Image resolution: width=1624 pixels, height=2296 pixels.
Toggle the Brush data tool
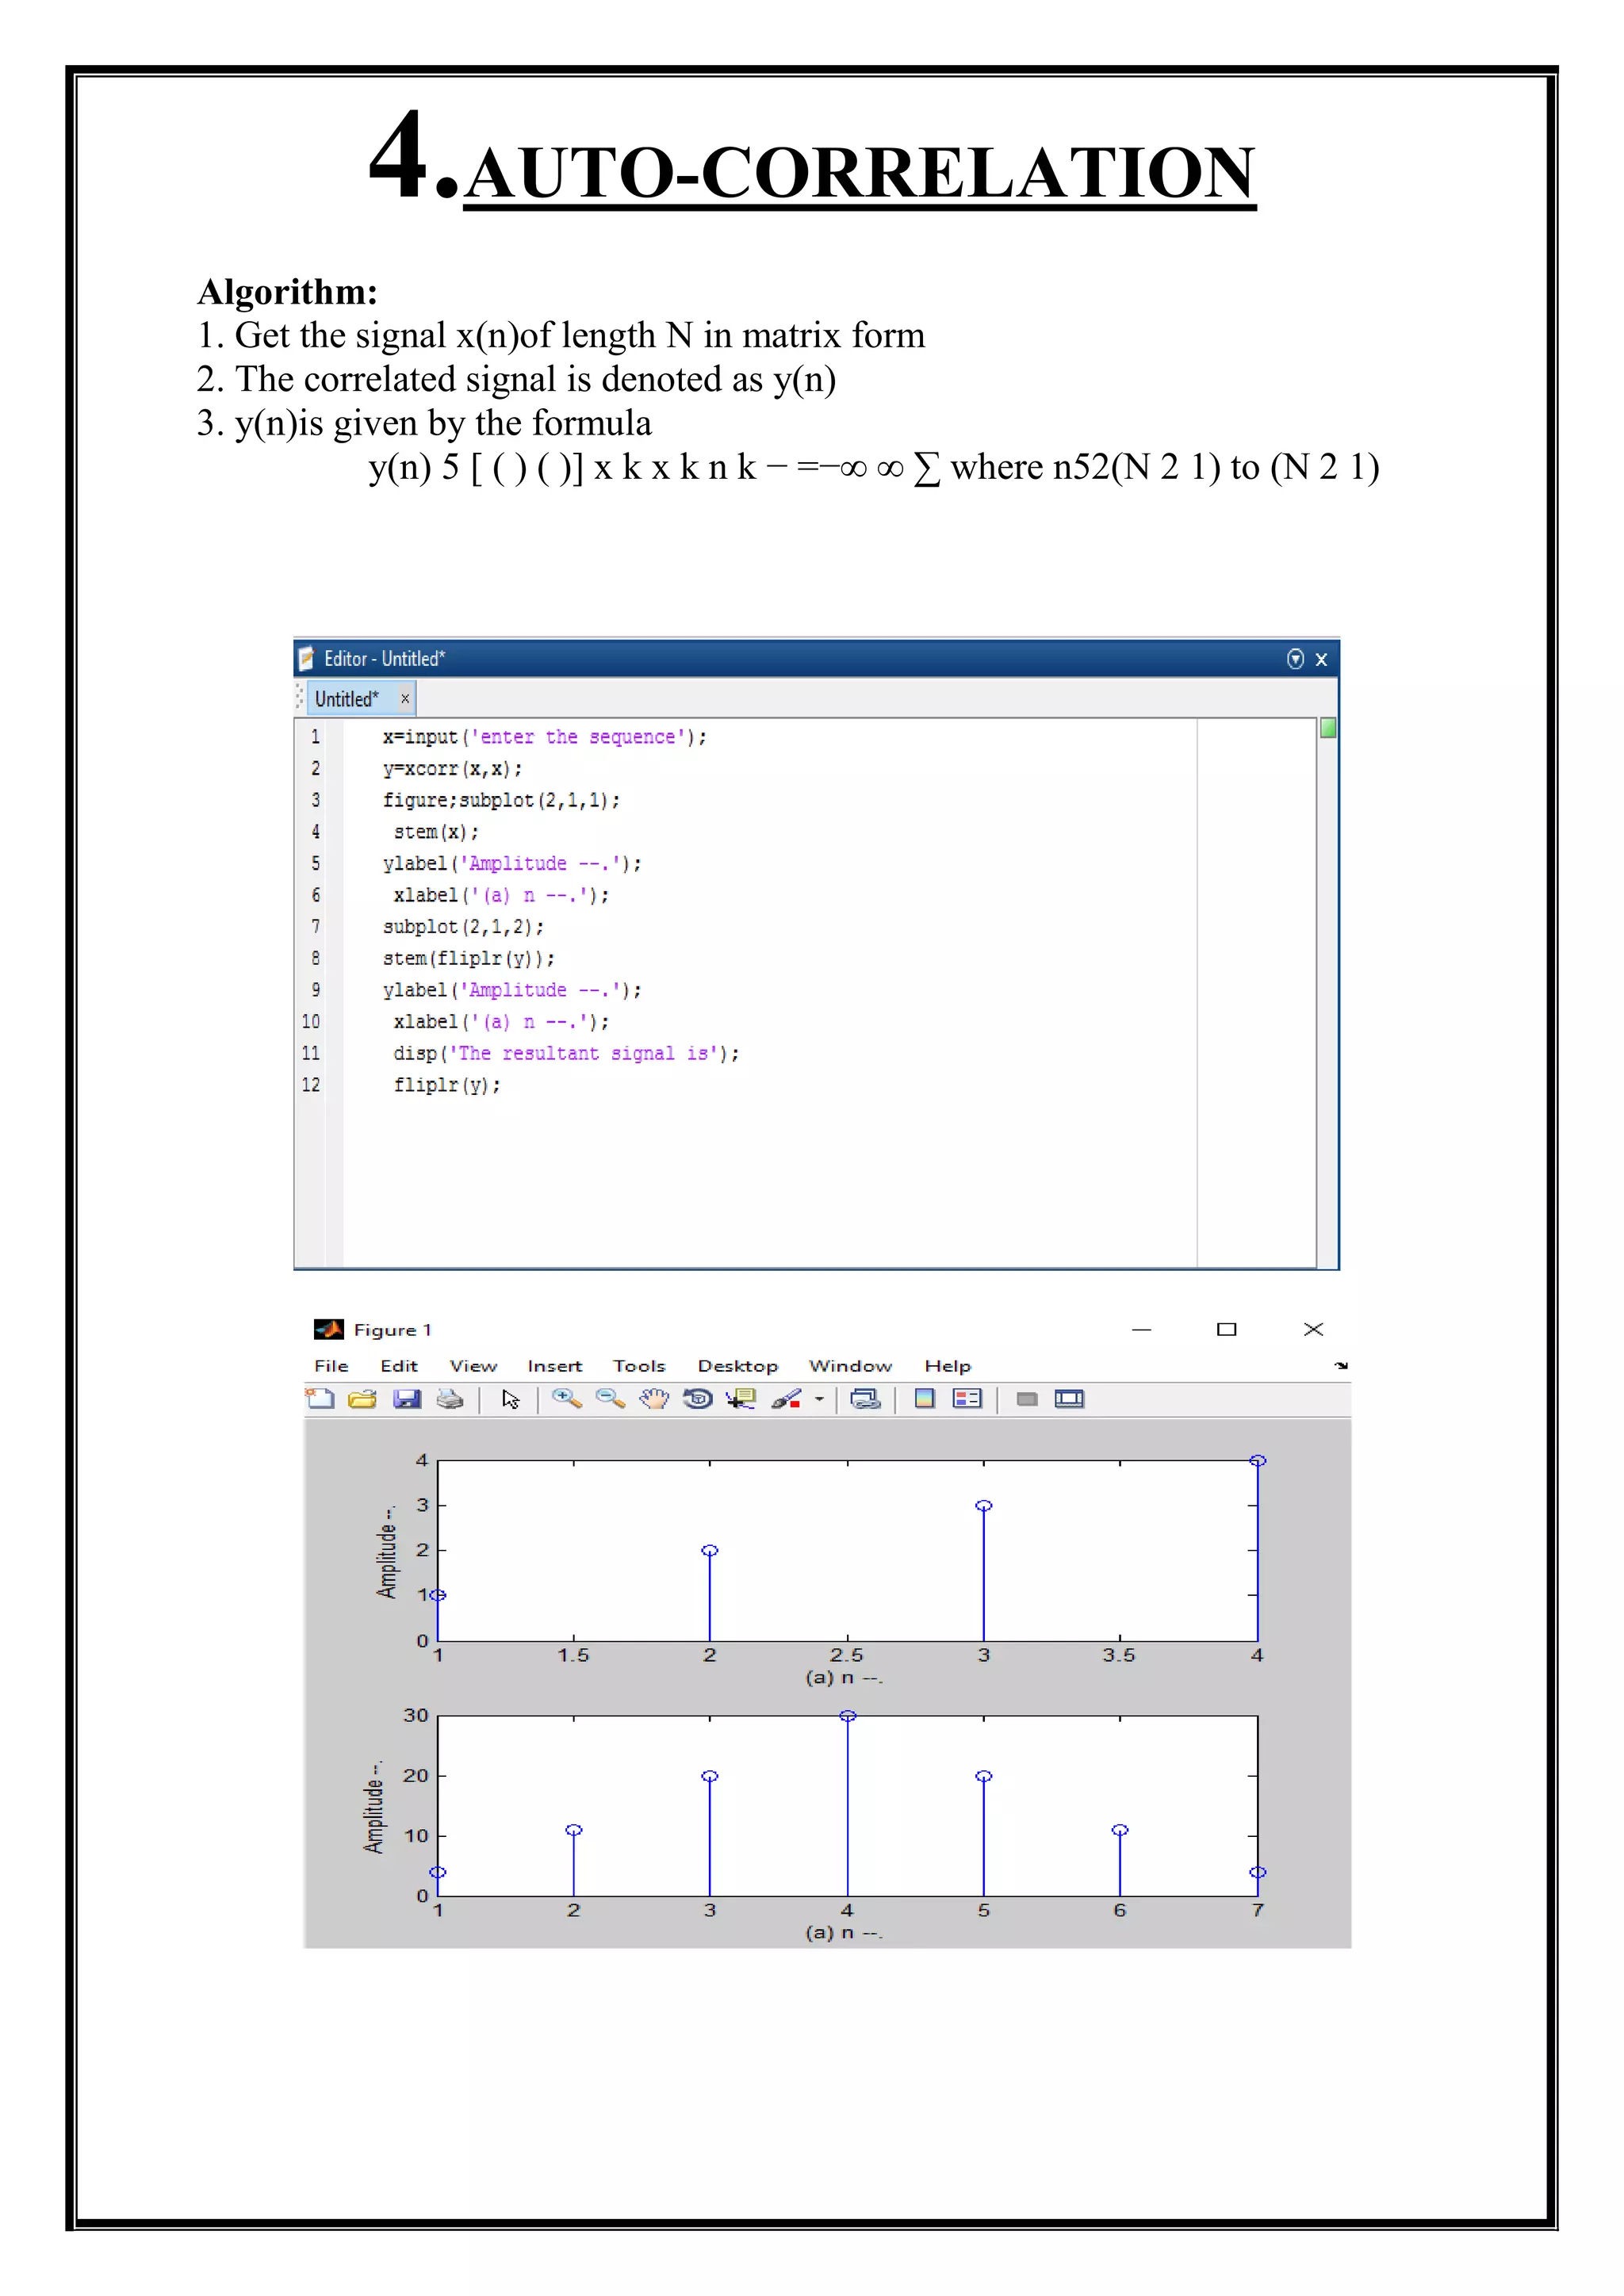click(786, 1398)
